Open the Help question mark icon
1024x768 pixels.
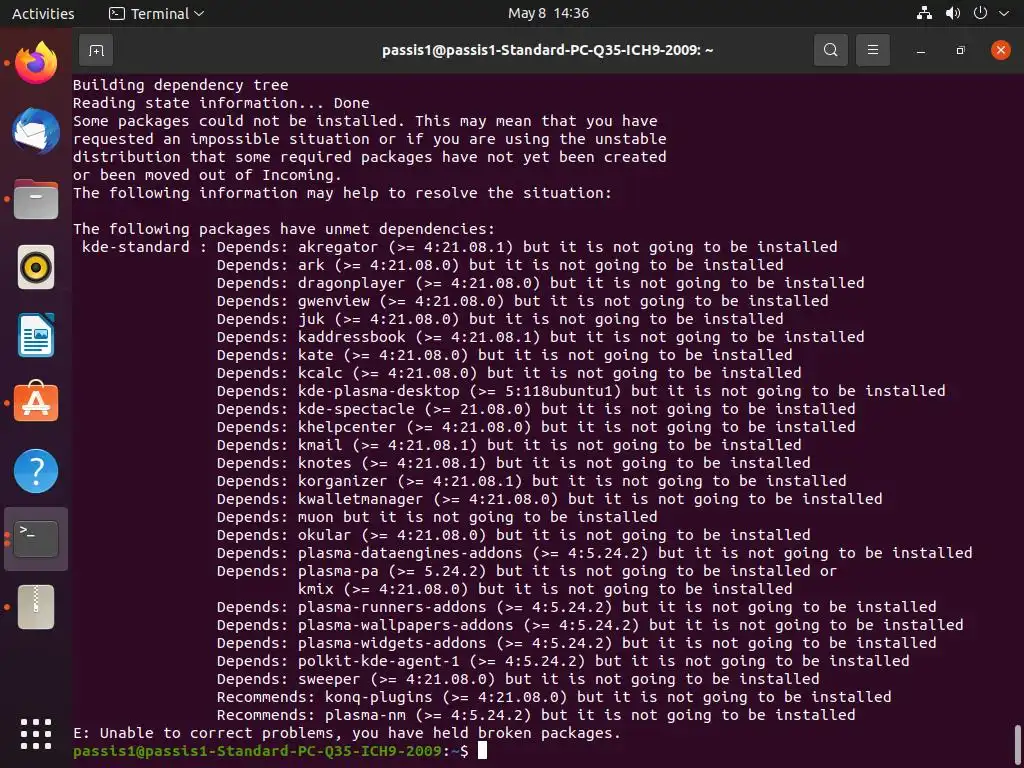coord(36,471)
